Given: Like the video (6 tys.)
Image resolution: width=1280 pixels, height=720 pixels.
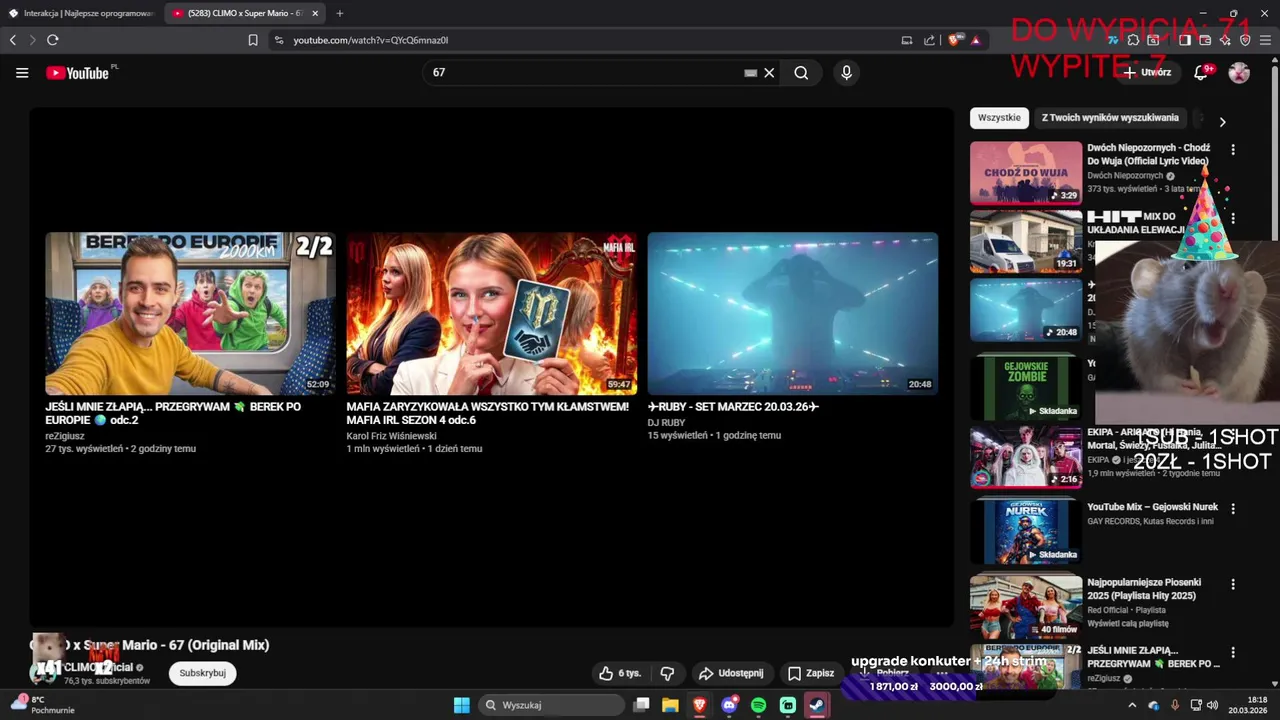Looking at the screenshot, I should point(620,673).
